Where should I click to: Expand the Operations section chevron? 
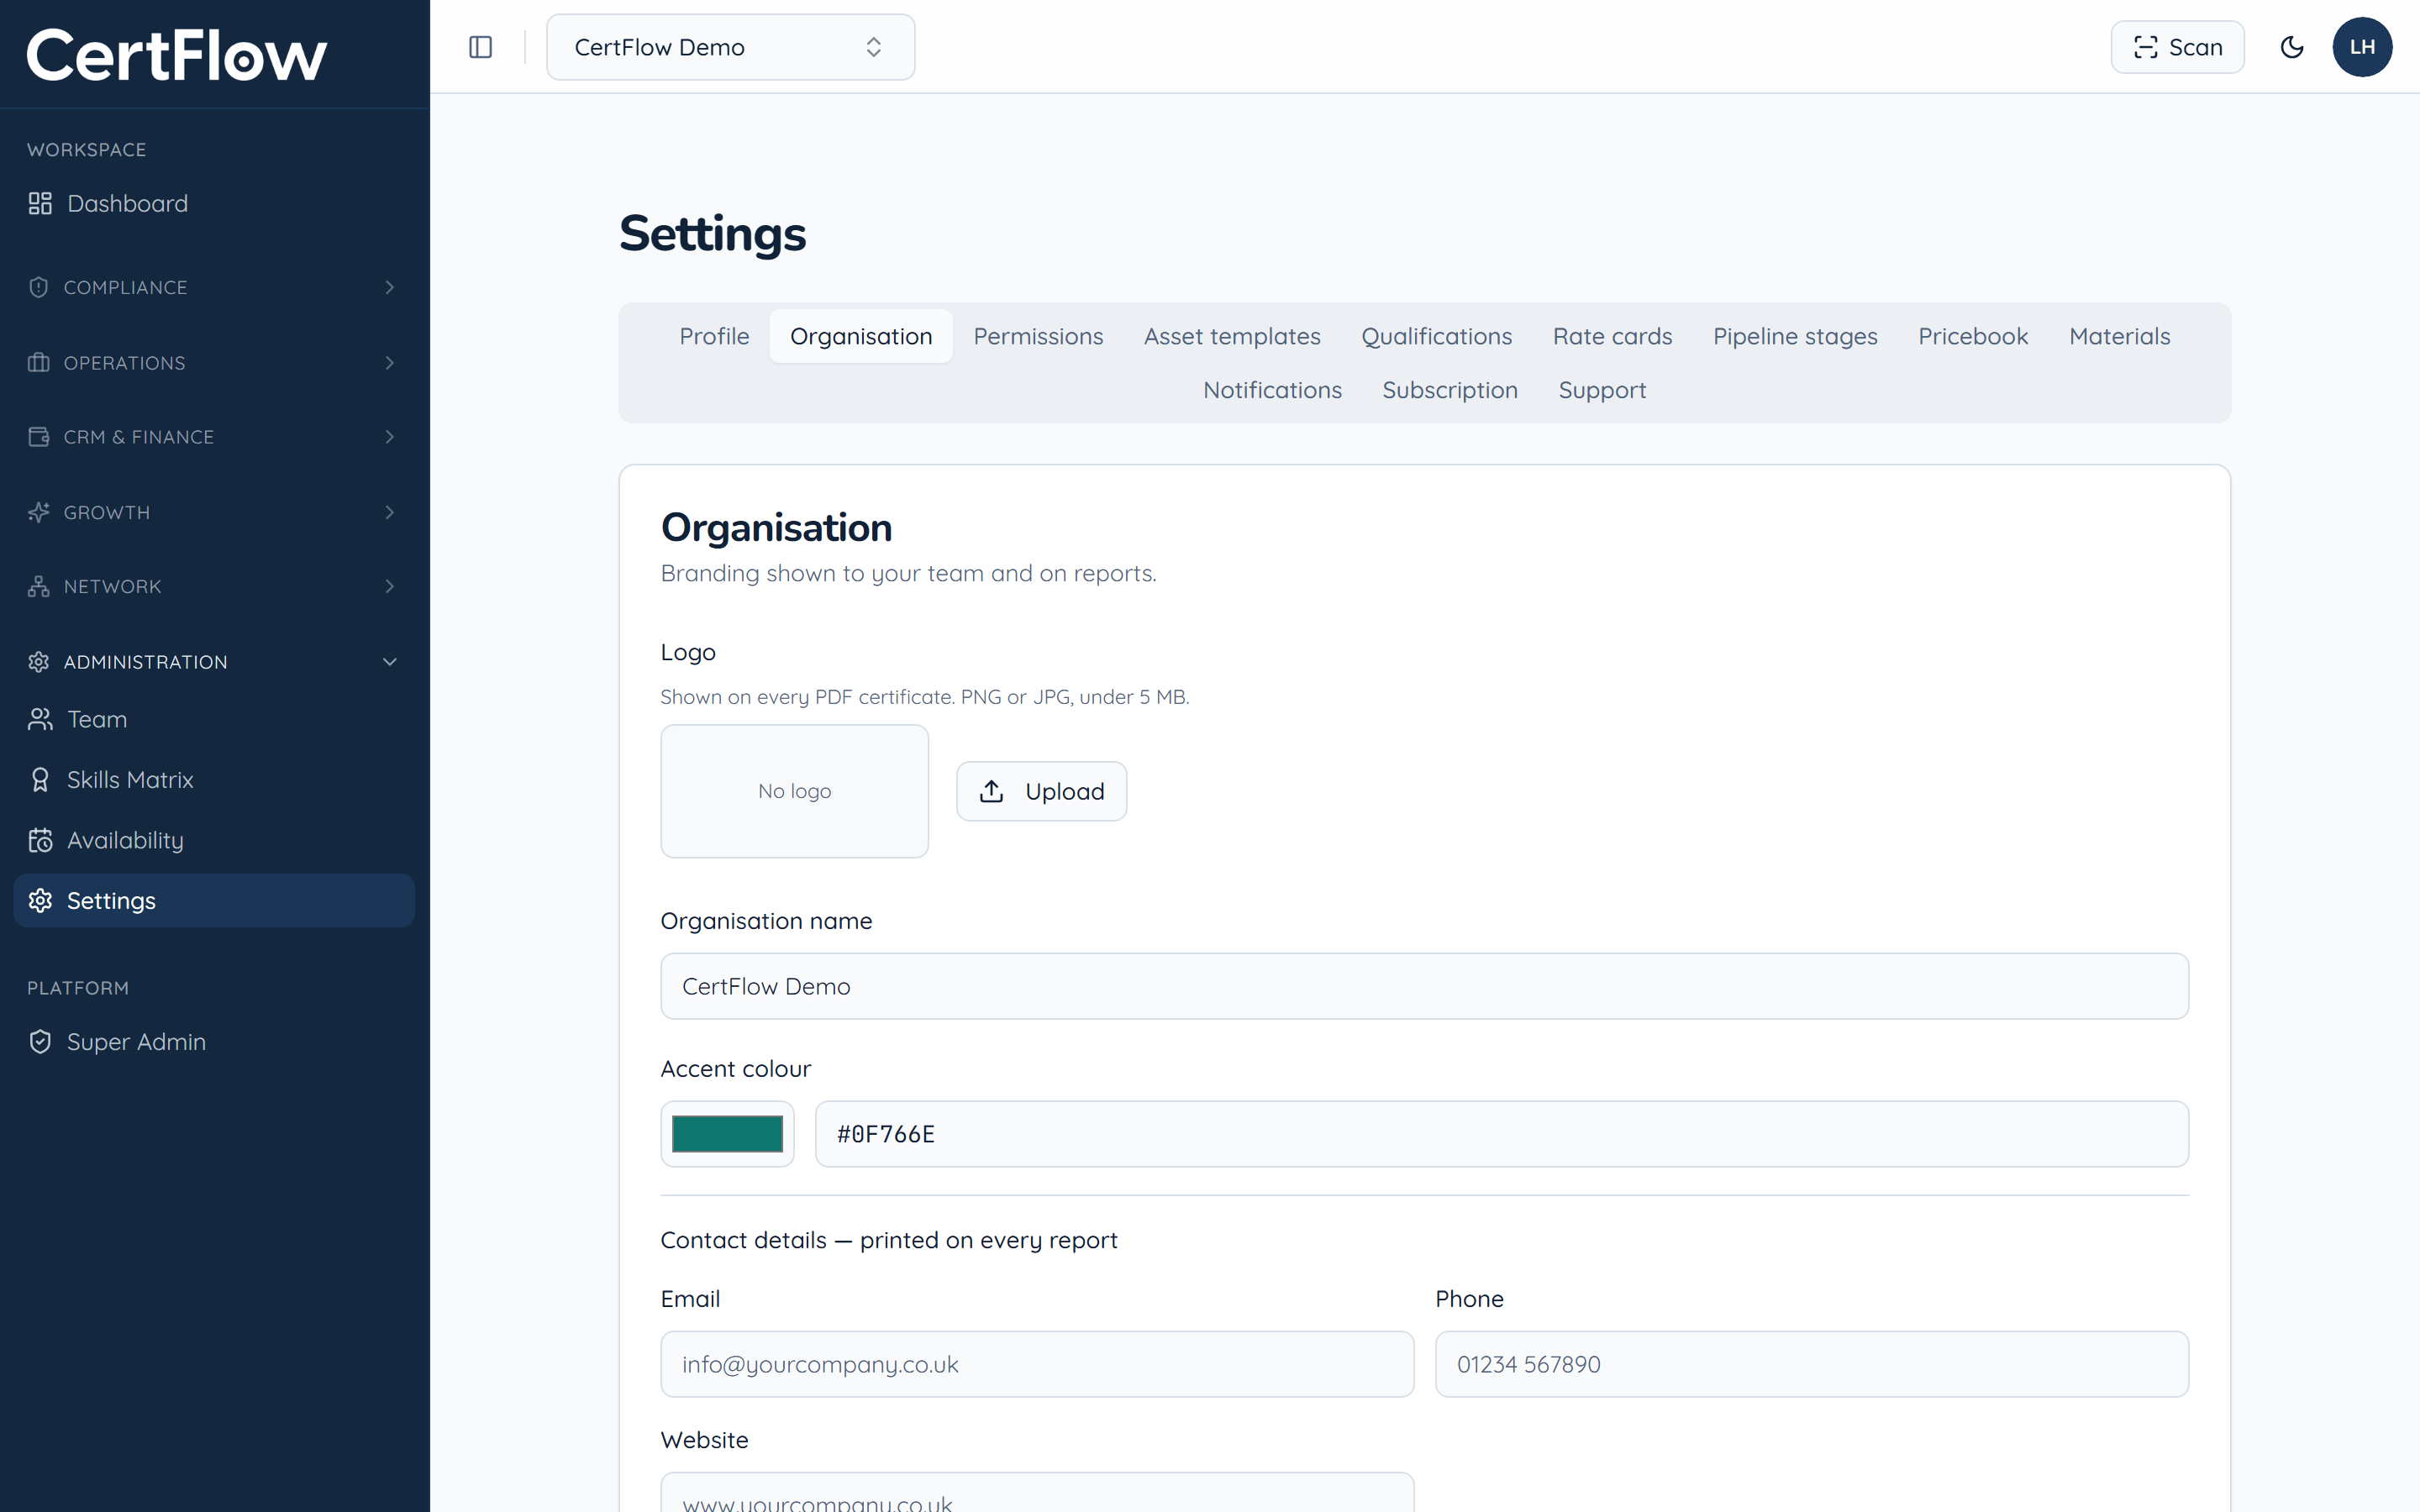point(390,363)
